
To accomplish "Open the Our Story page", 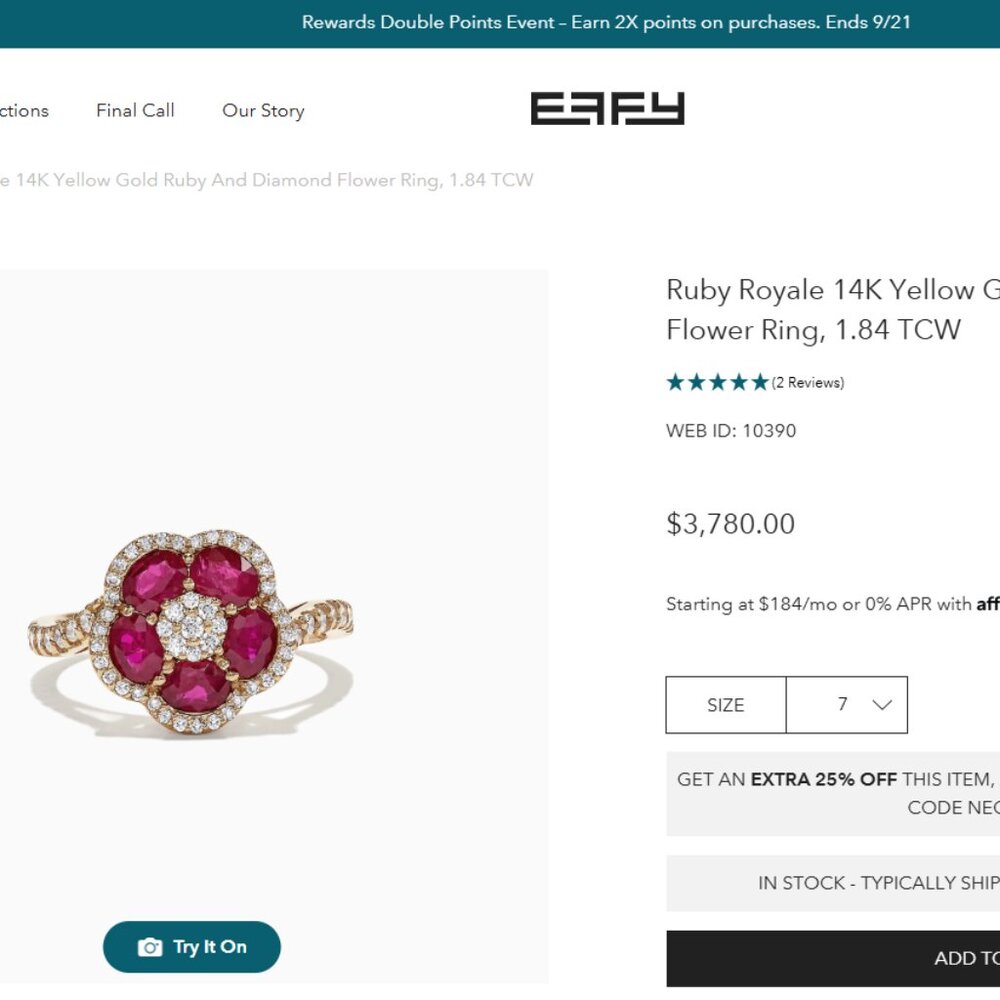I will (263, 110).
